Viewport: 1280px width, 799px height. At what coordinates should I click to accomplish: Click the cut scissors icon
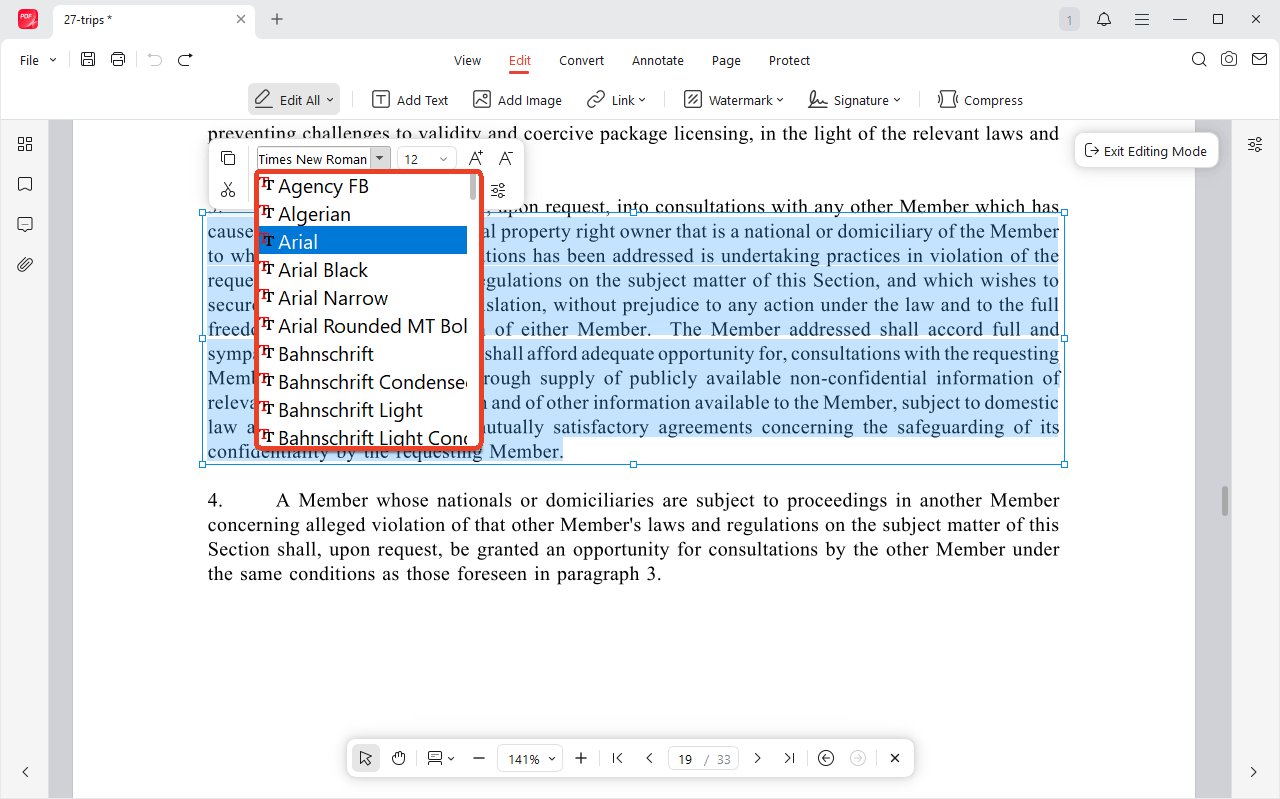click(228, 190)
